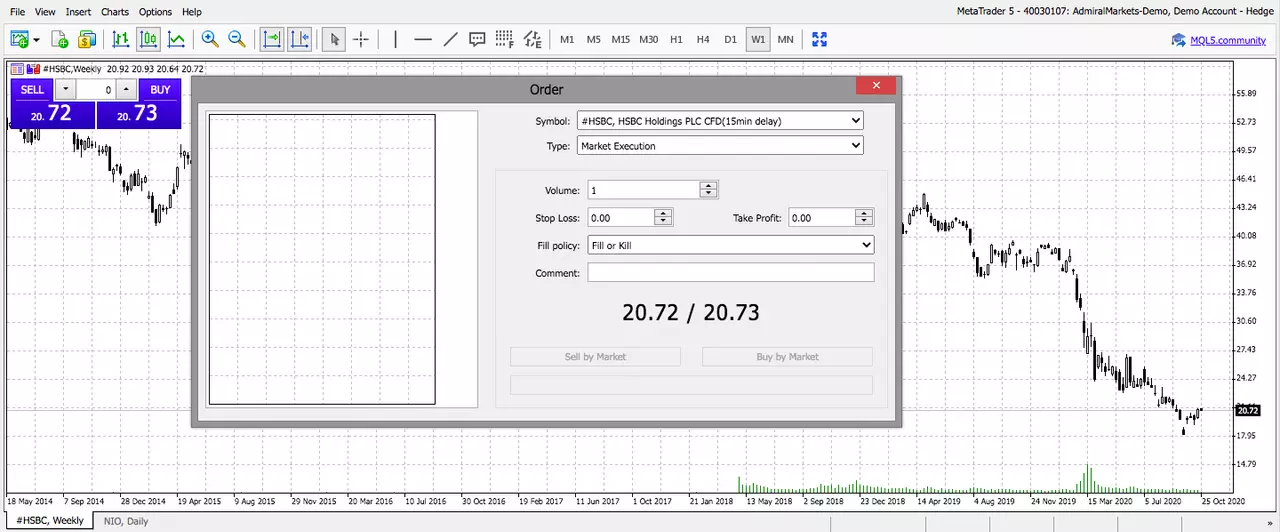
Task: Select the crosshair tool
Action: [361, 39]
